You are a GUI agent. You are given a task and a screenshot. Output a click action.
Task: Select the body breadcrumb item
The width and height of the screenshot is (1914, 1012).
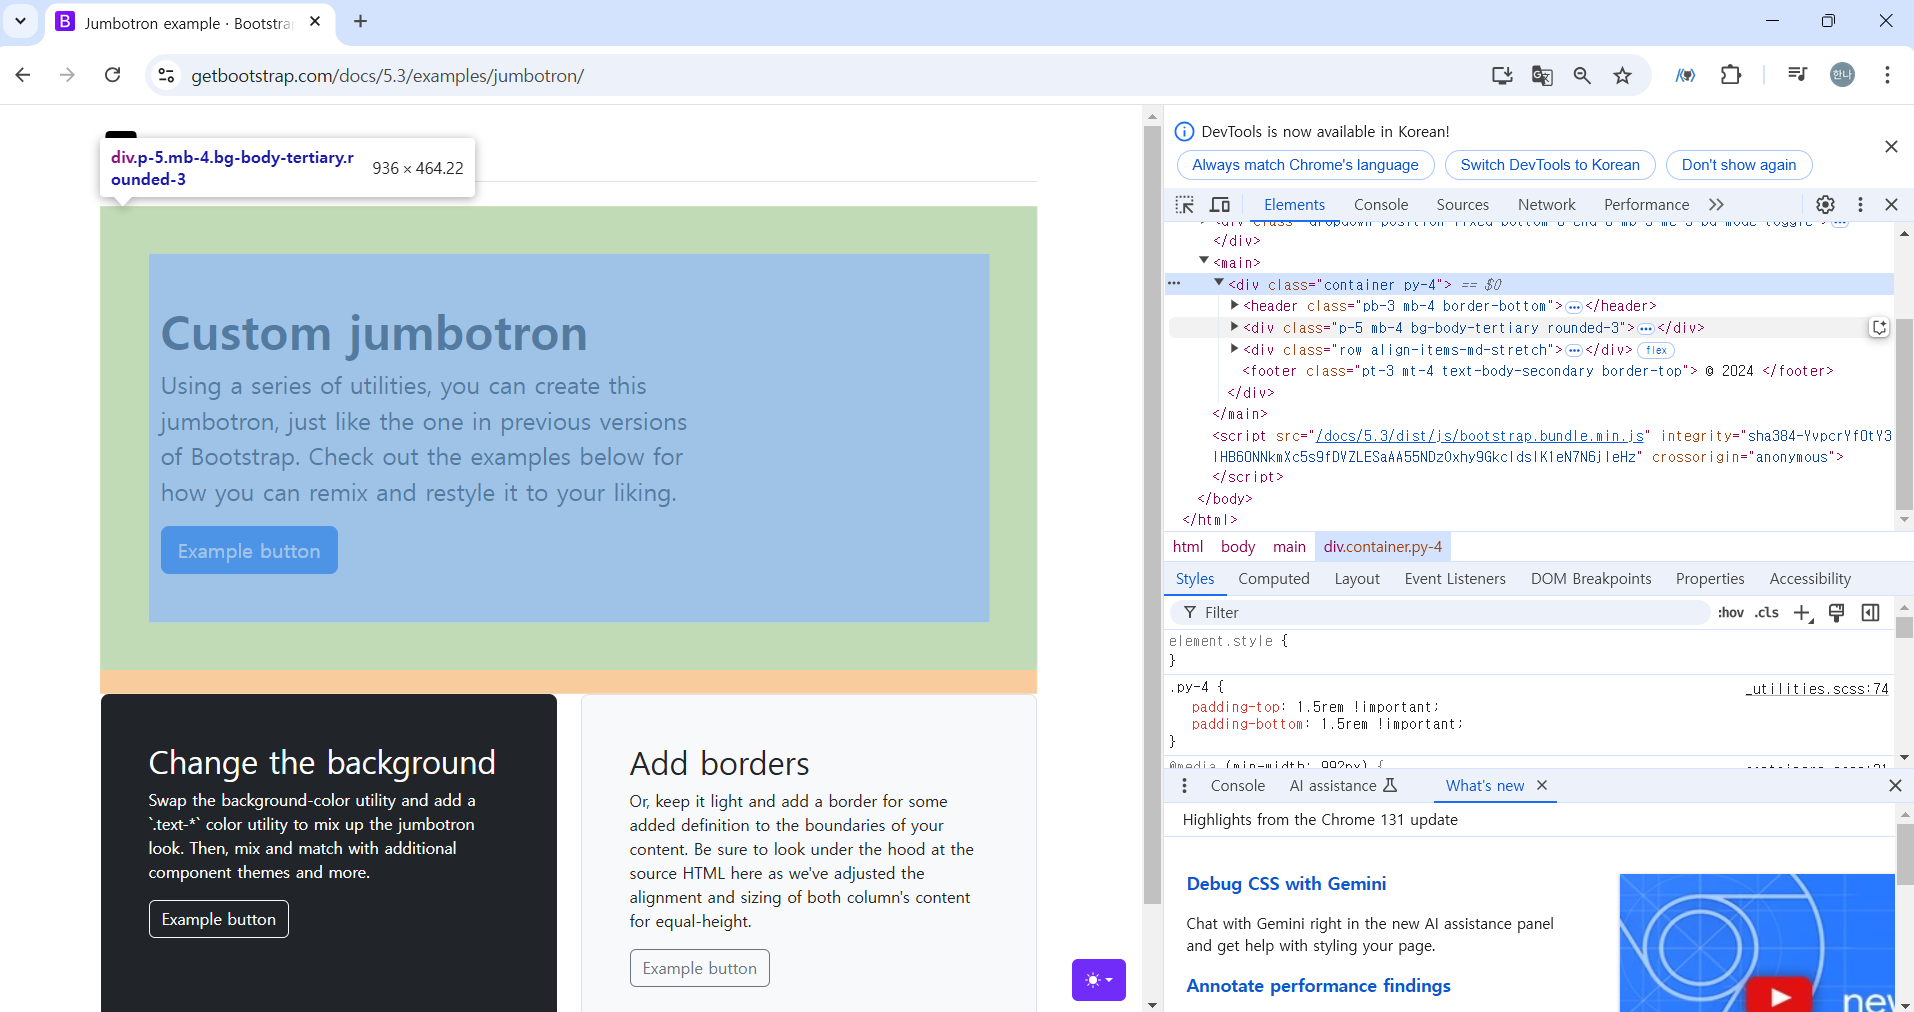click(1237, 547)
